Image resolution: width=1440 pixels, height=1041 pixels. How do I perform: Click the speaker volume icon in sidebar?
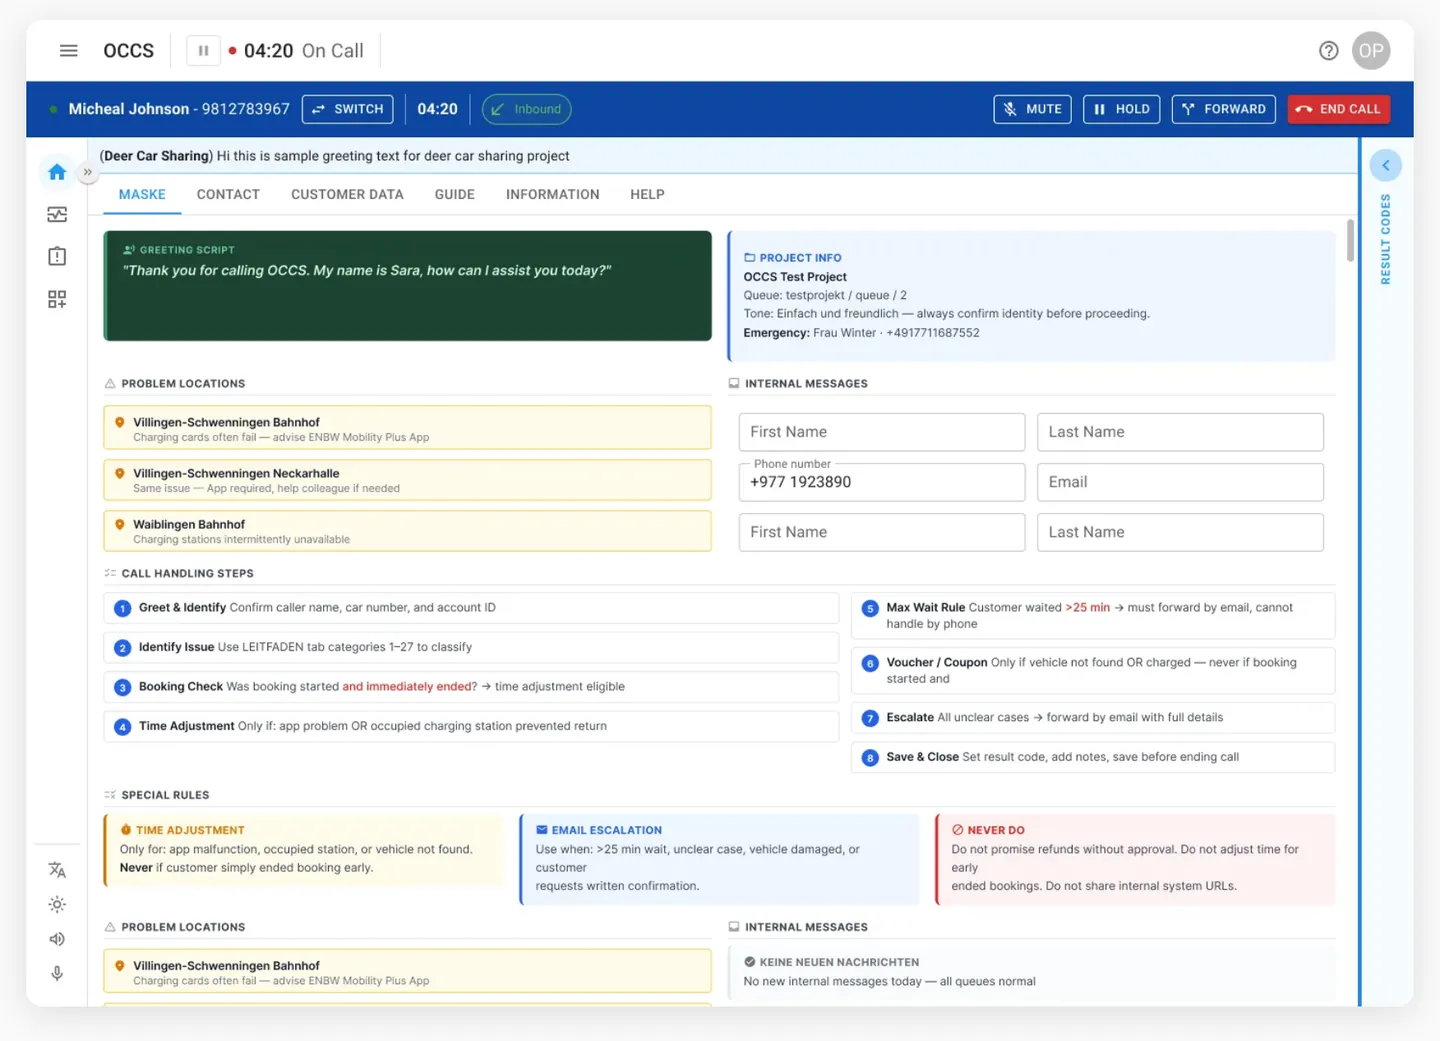tap(57, 939)
